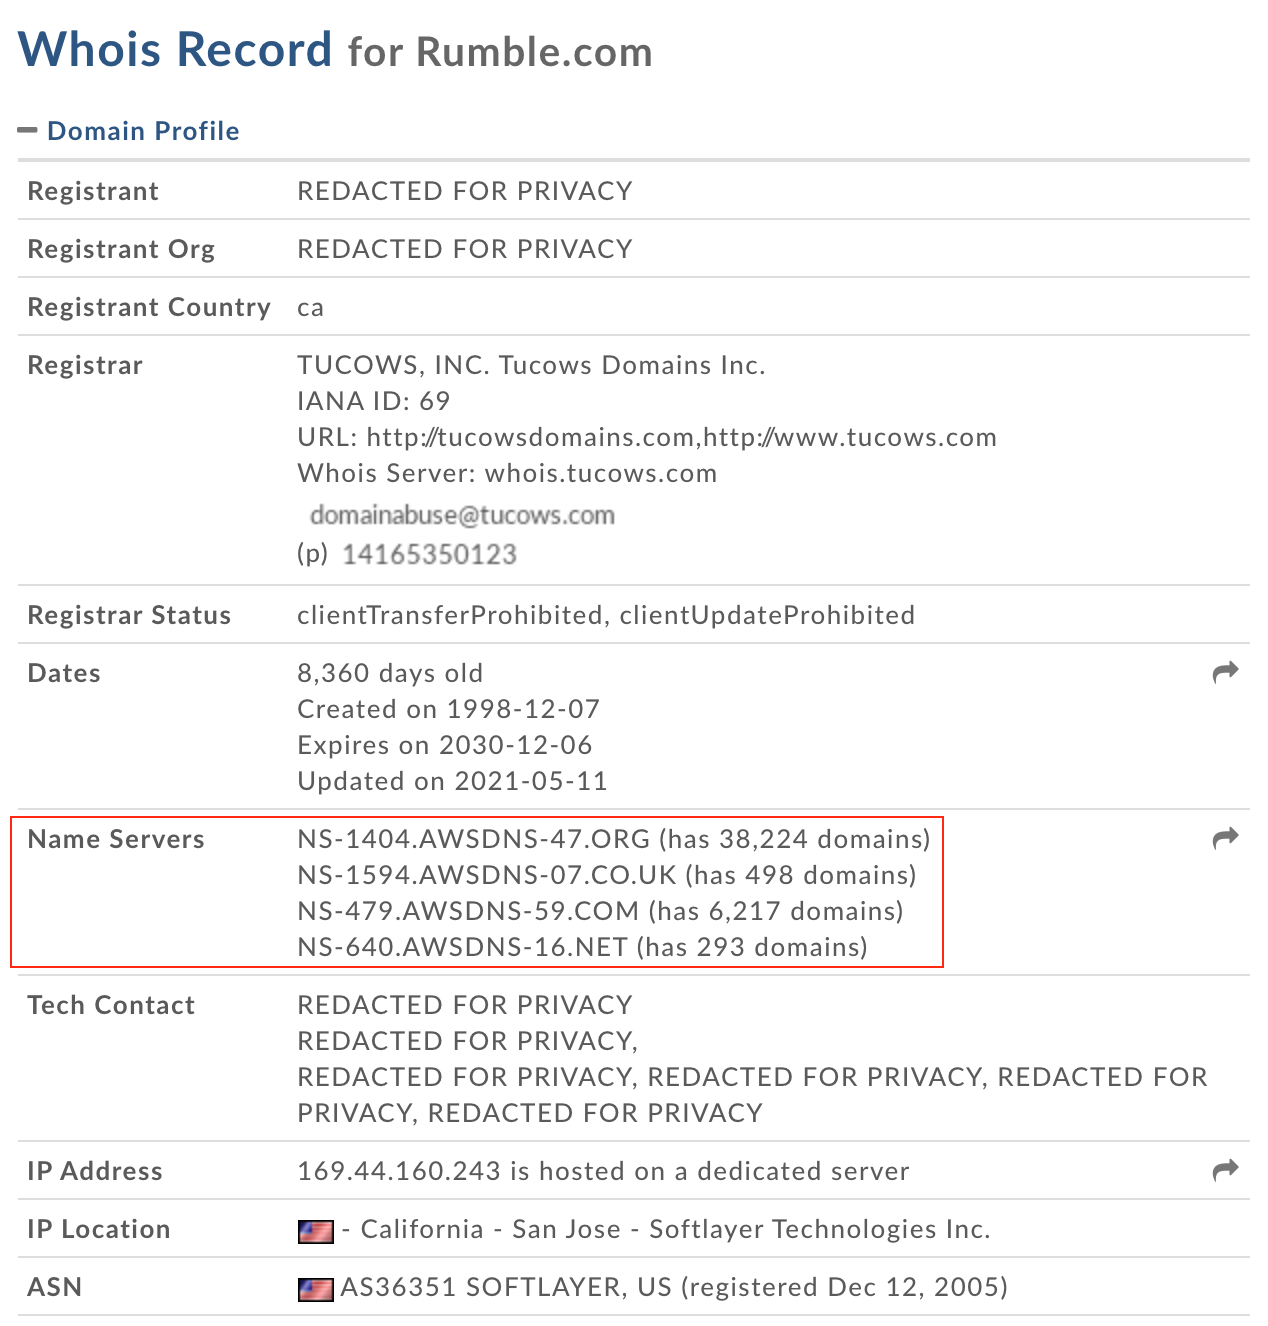
Task: Click the minus icon beside Domain Profile
Action: [x=28, y=130]
